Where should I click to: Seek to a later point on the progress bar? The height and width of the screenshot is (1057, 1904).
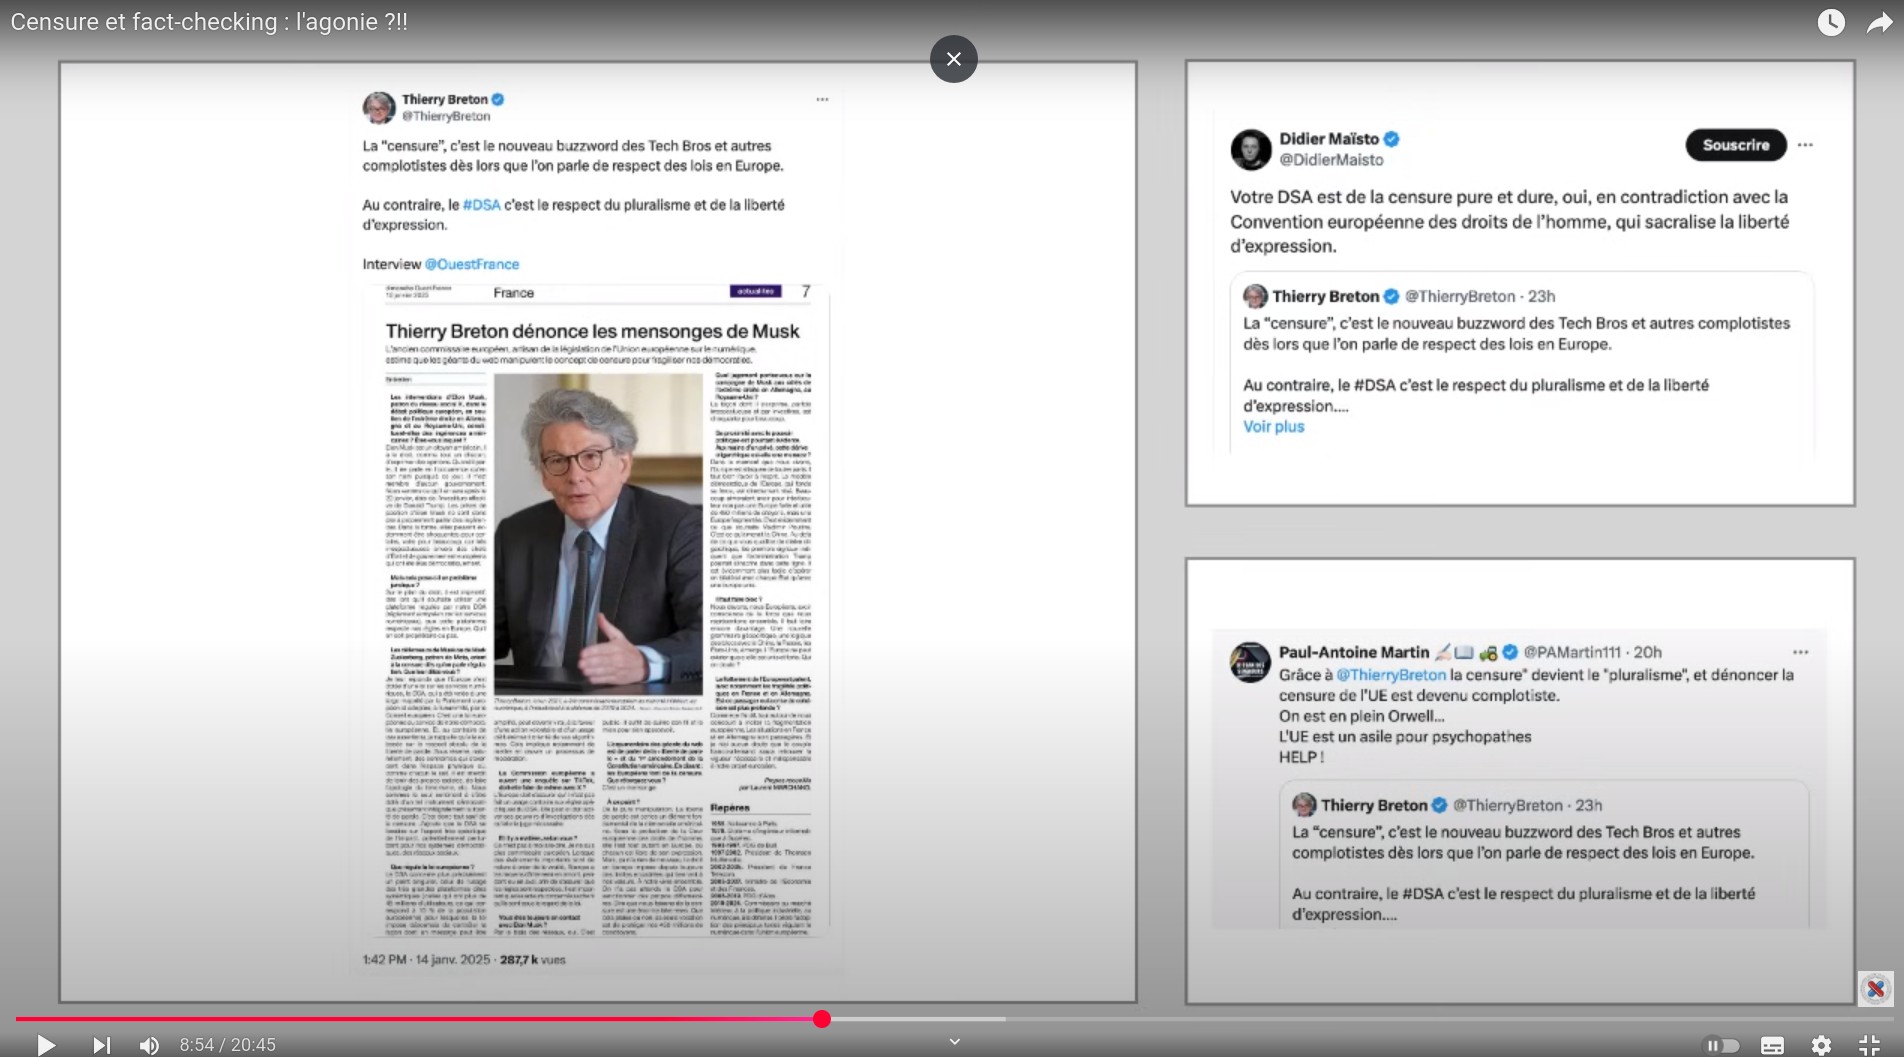(1400, 1019)
